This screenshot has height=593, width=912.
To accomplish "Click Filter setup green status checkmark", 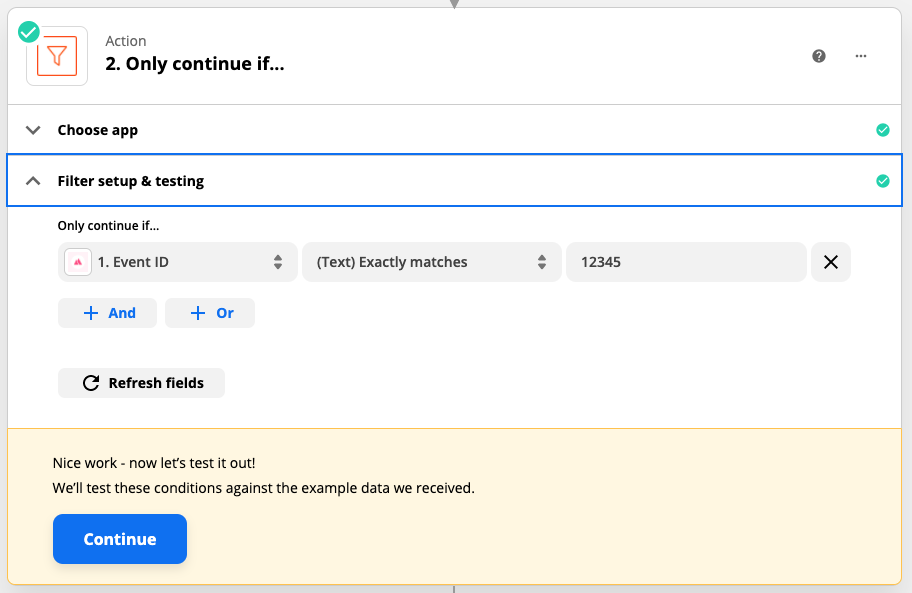I will (x=882, y=181).
